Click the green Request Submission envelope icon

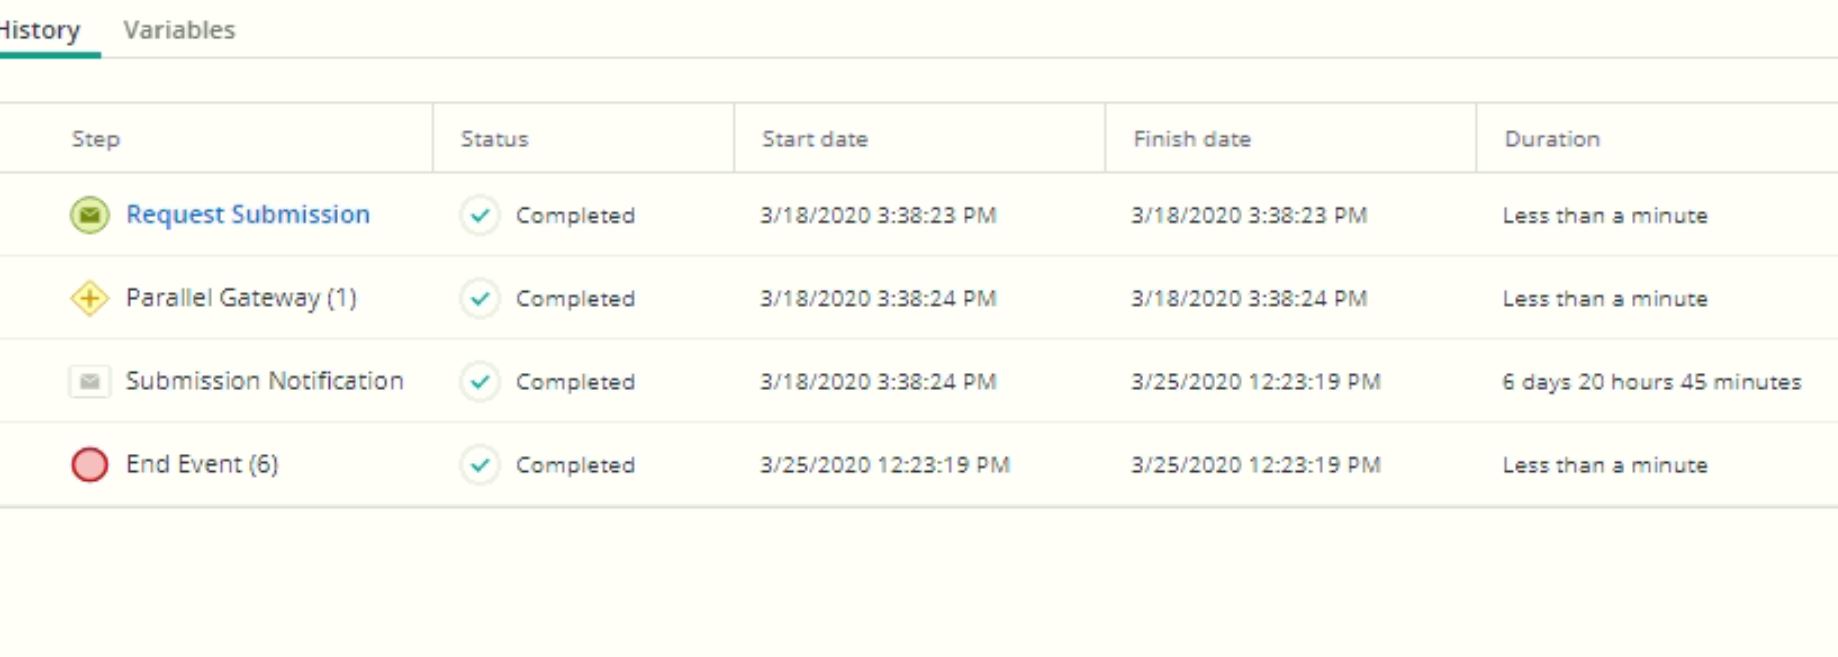click(x=89, y=215)
